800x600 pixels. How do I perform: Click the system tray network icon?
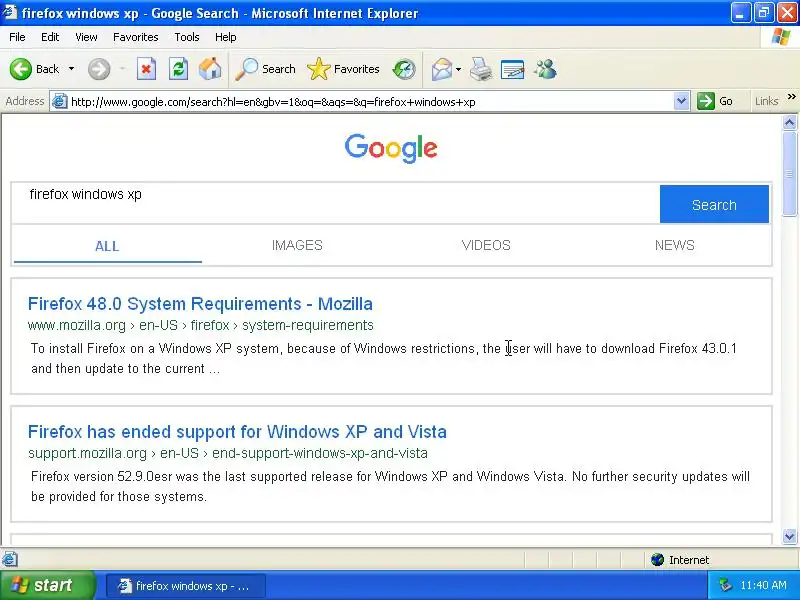coord(725,585)
